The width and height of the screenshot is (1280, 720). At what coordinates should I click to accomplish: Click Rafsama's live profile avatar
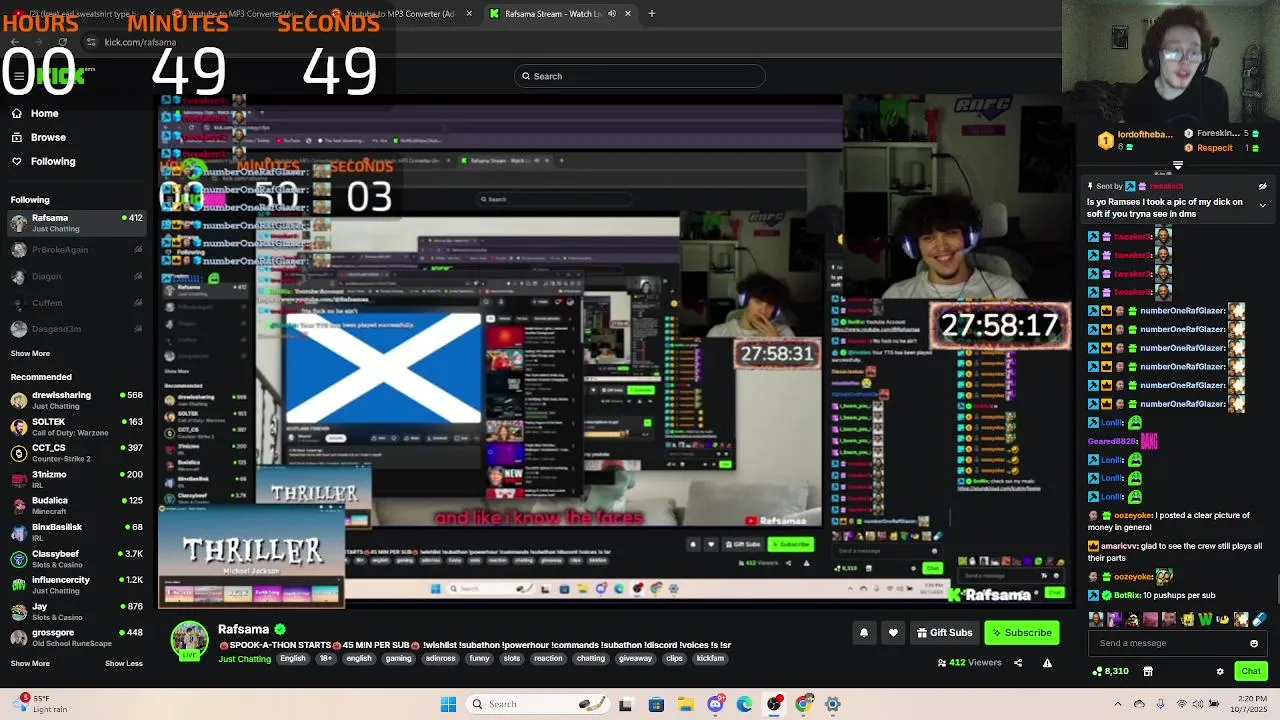(x=189, y=641)
